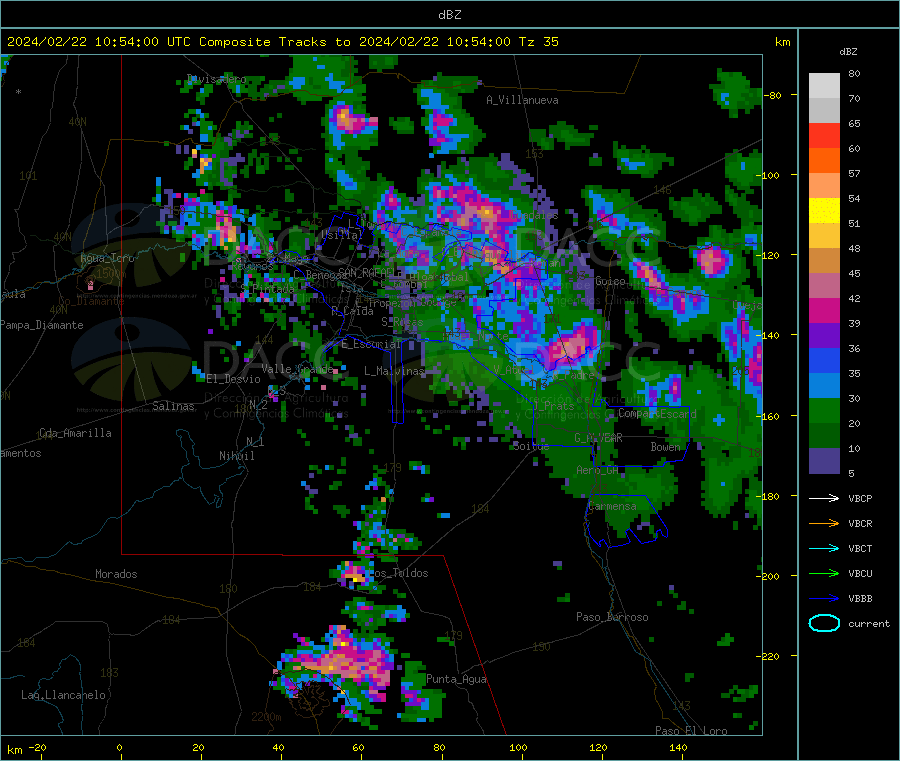The image size is (900, 761).
Task: Click the 'Valle_Grande' place label
Action: (297, 369)
